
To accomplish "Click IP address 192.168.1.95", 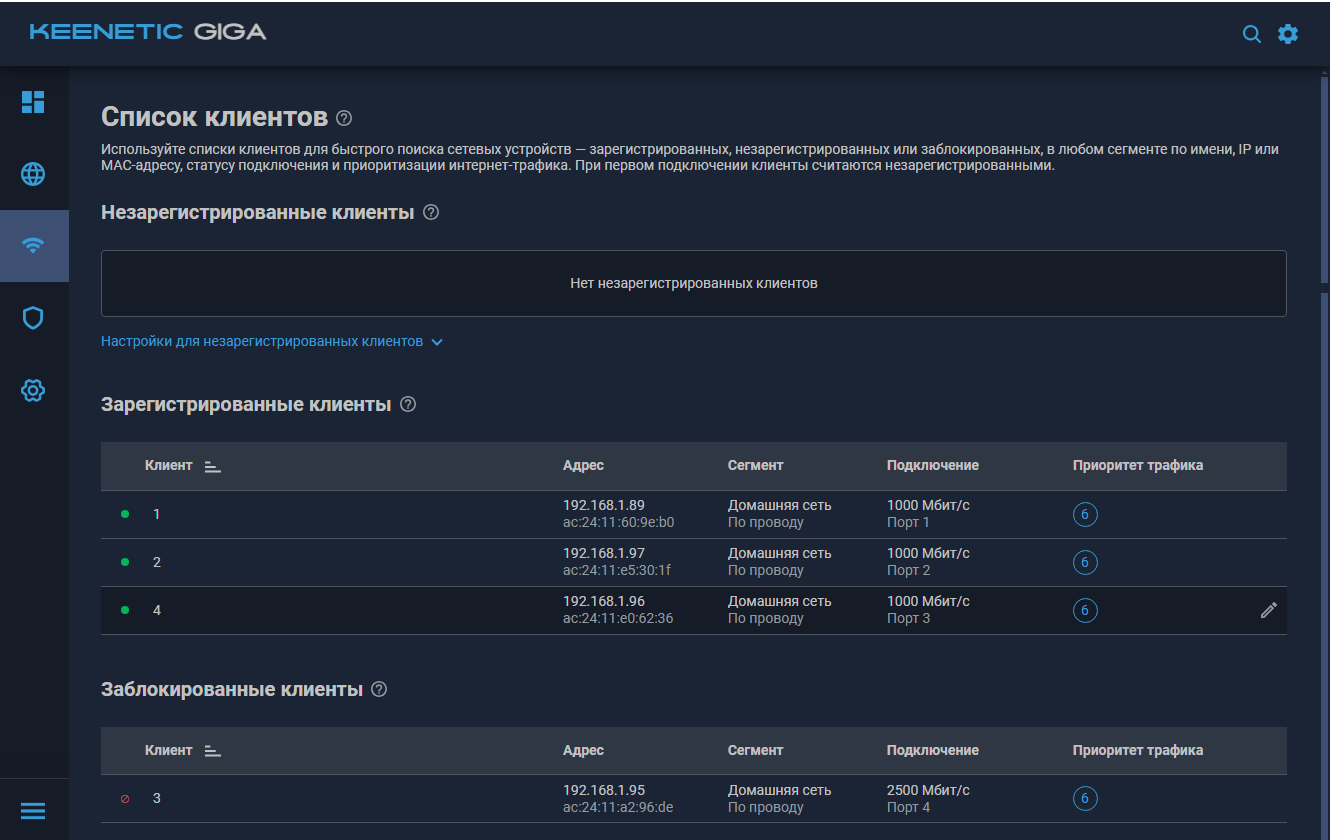I will point(604,790).
